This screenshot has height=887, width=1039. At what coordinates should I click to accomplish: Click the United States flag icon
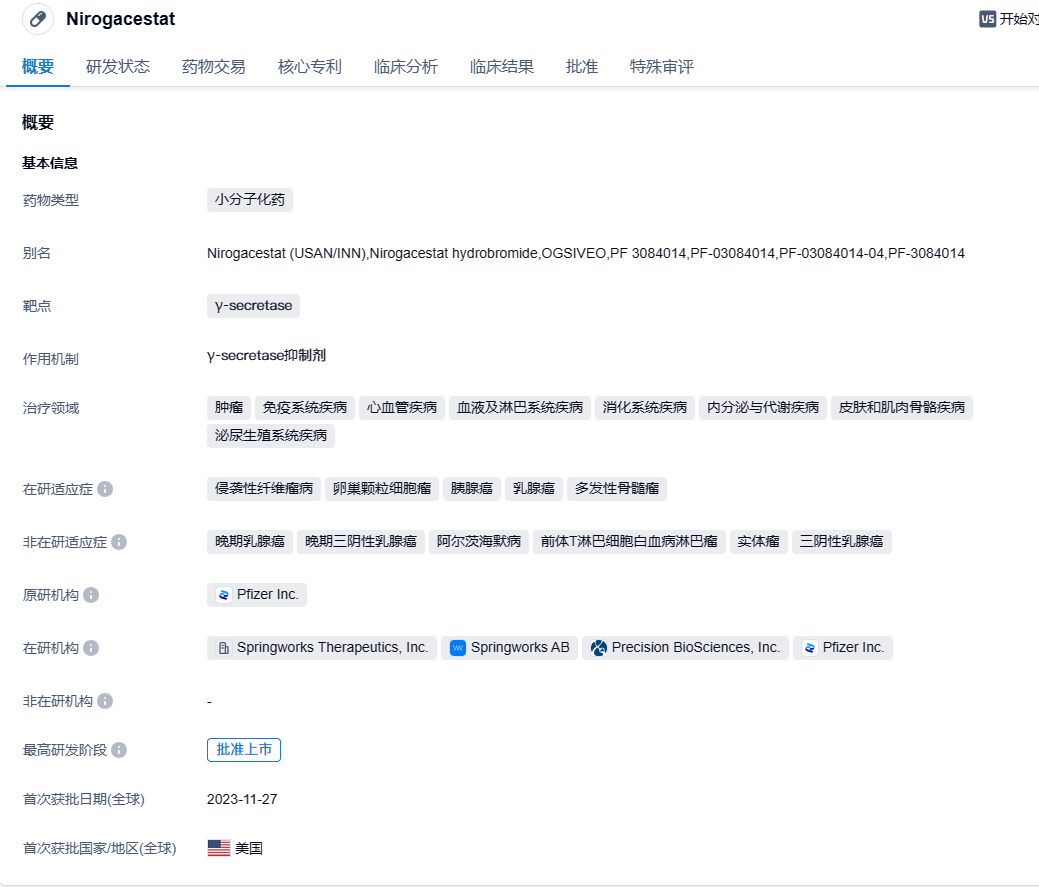tap(219, 848)
